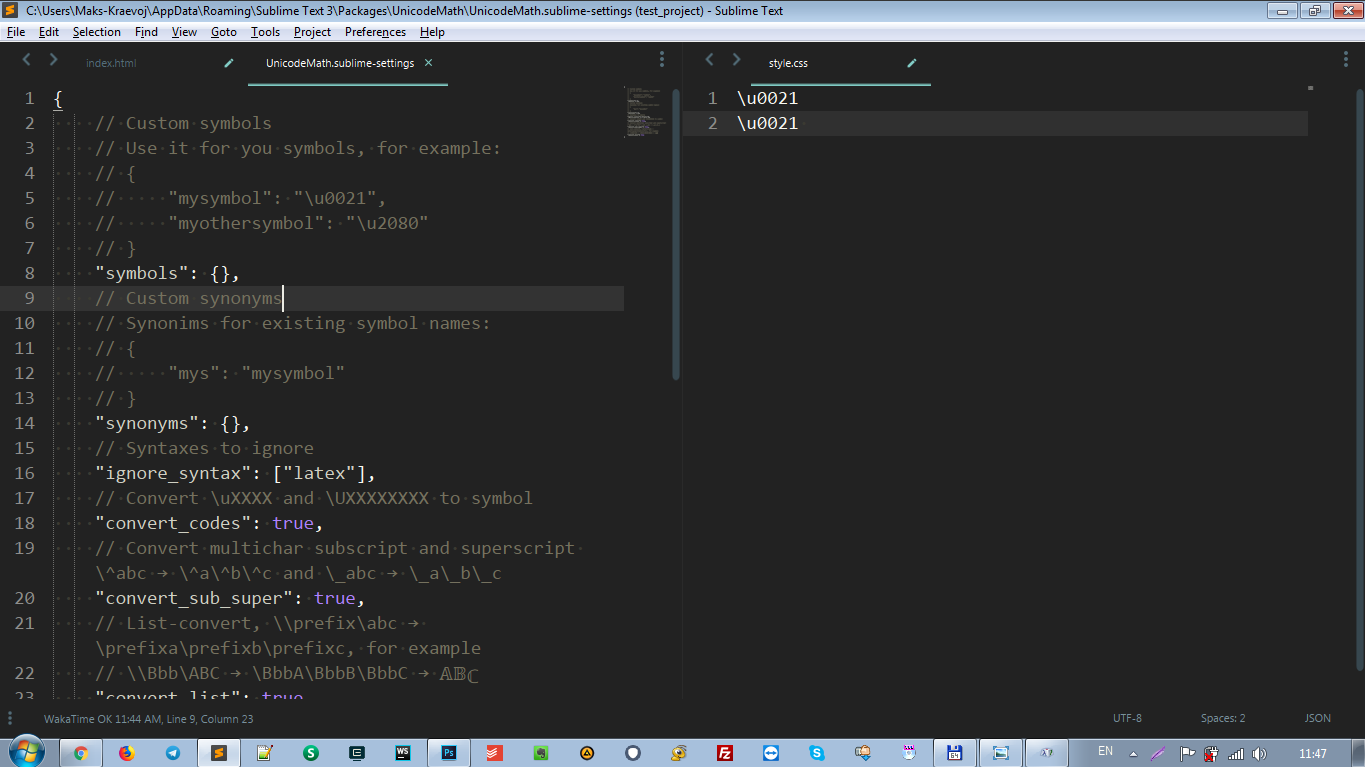This screenshot has width=1365, height=767.
Task: Open the Find menu
Action: tap(146, 32)
